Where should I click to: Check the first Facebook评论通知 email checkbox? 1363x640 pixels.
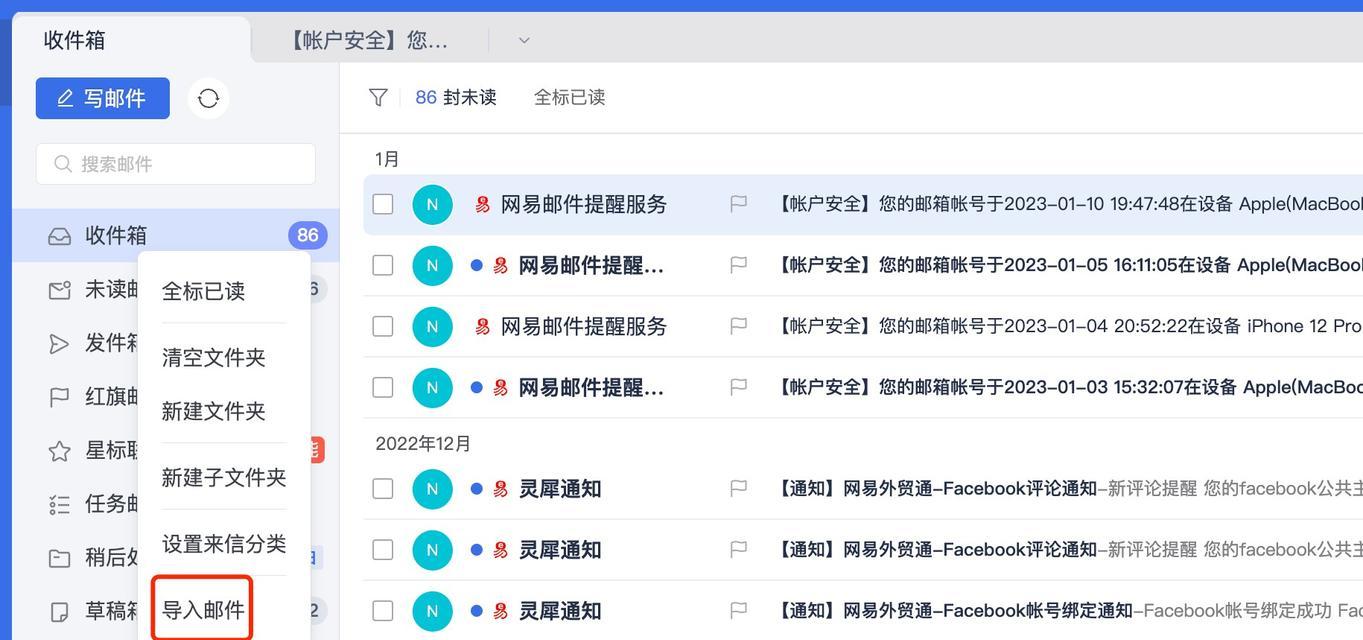coord(382,488)
